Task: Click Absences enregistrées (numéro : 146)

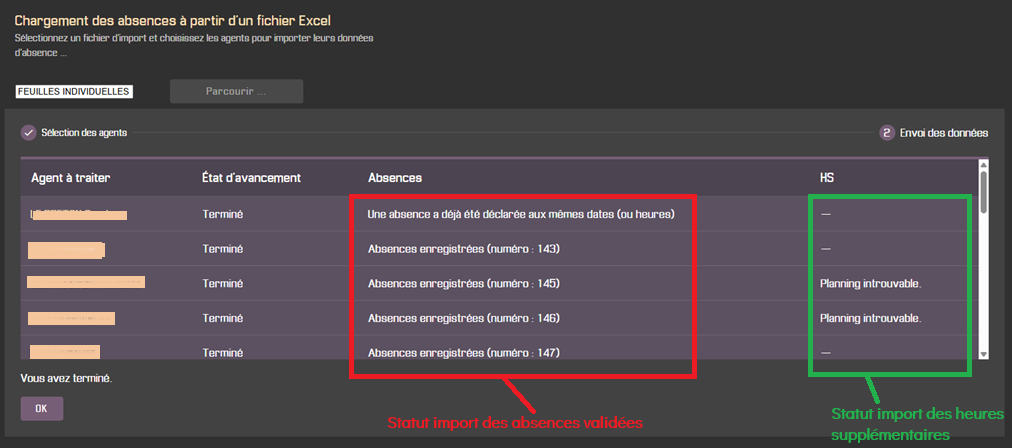Action: tap(463, 318)
